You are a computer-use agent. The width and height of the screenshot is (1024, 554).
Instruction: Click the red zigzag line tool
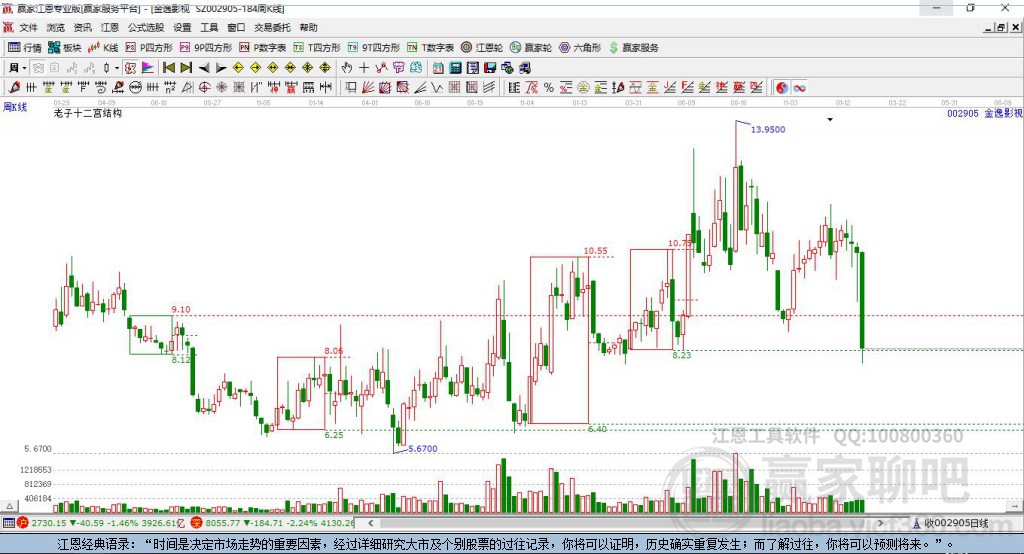pyautogui.click(x=381, y=68)
